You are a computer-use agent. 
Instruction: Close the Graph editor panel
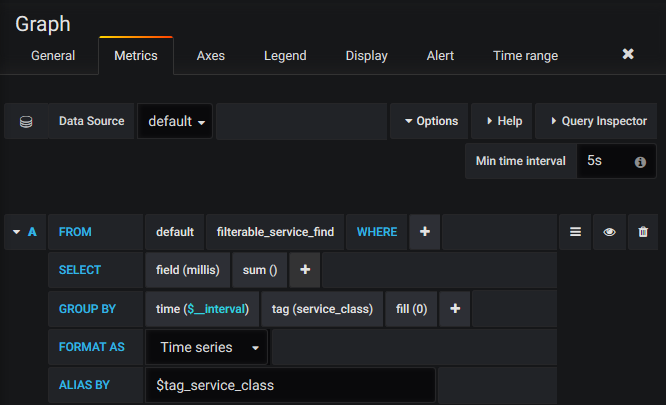coord(628,54)
